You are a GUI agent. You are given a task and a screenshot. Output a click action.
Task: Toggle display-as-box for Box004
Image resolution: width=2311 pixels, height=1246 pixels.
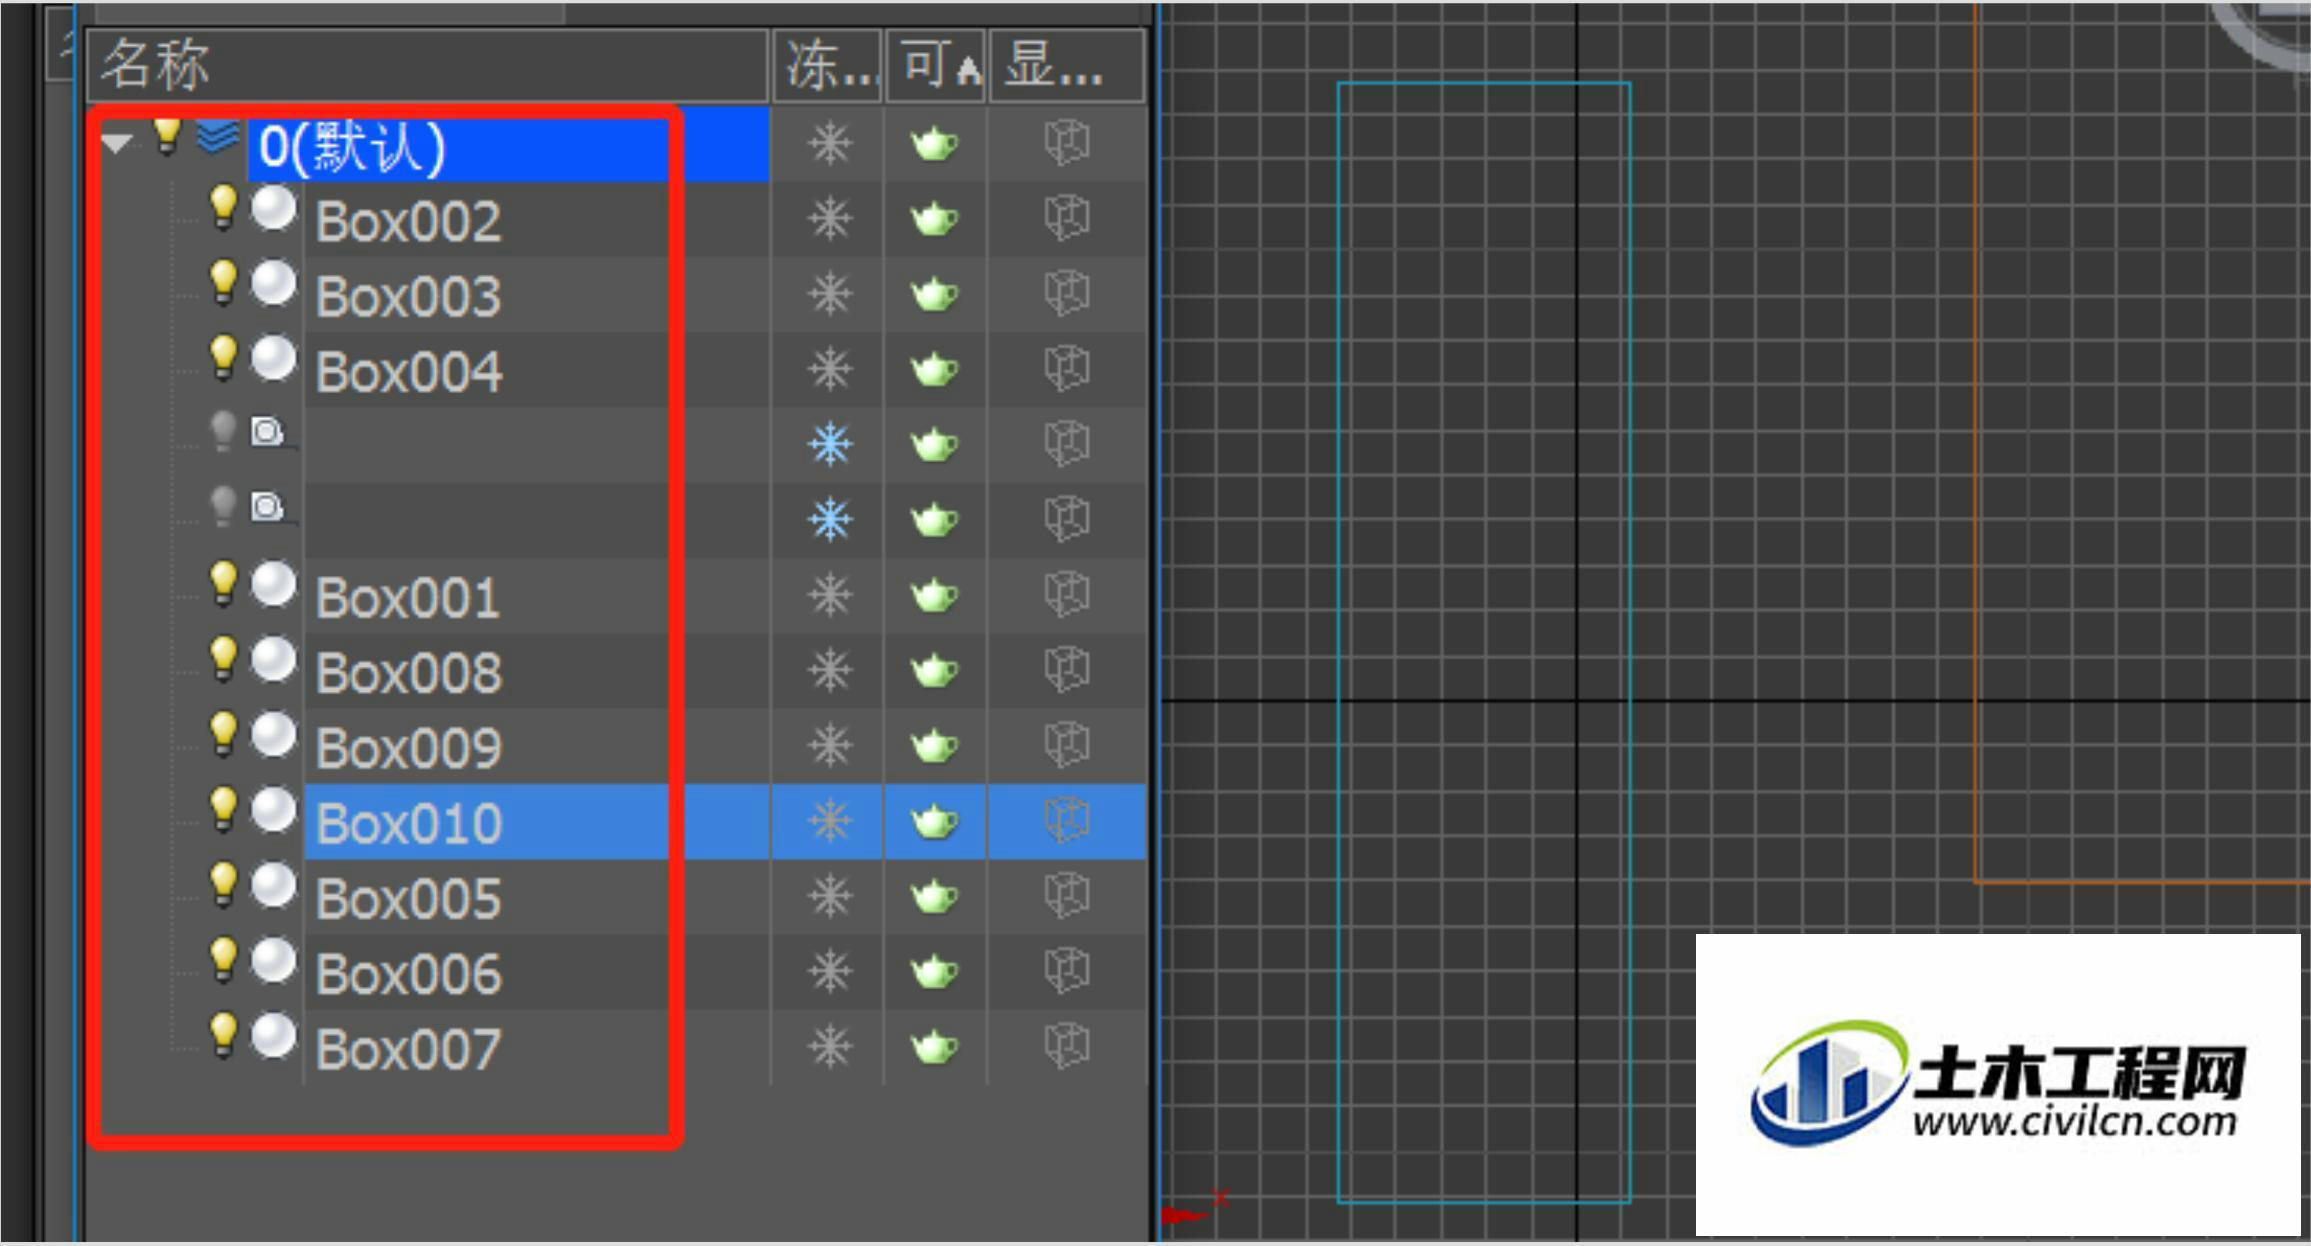(x=1066, y=368)
